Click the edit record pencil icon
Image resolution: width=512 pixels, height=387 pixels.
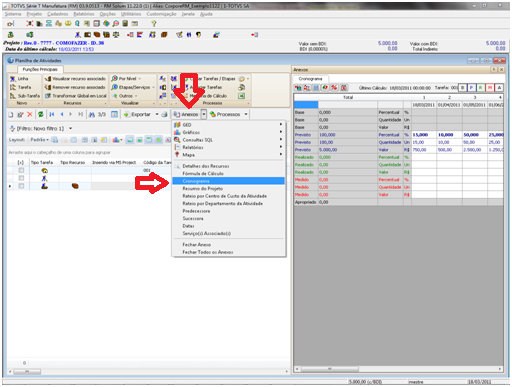(20, 114)
